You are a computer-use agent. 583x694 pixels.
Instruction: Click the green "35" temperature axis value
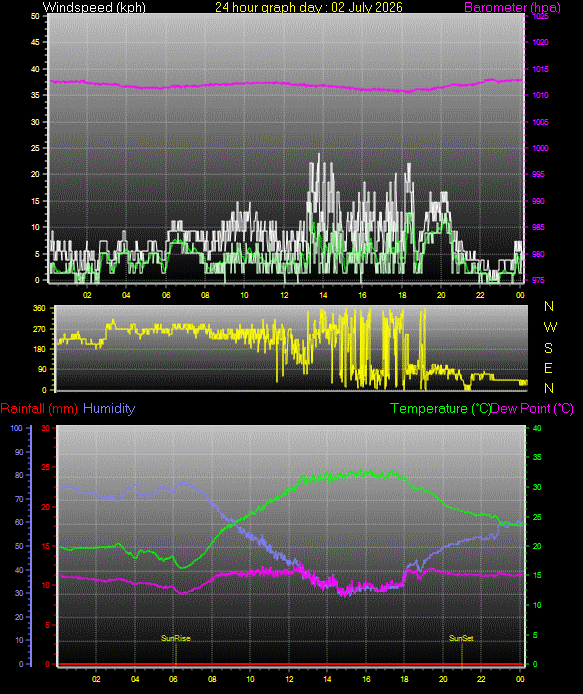tap(537, 457)
